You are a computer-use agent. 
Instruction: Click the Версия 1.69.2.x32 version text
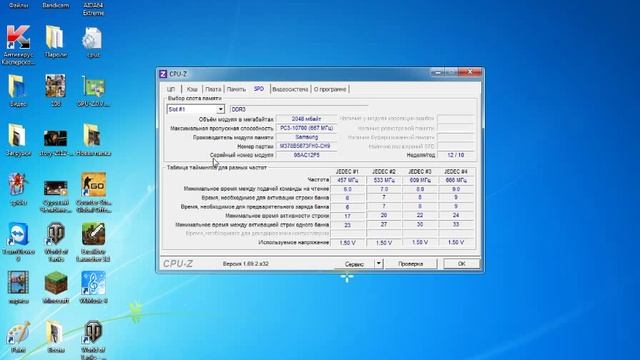click(246, 264)
